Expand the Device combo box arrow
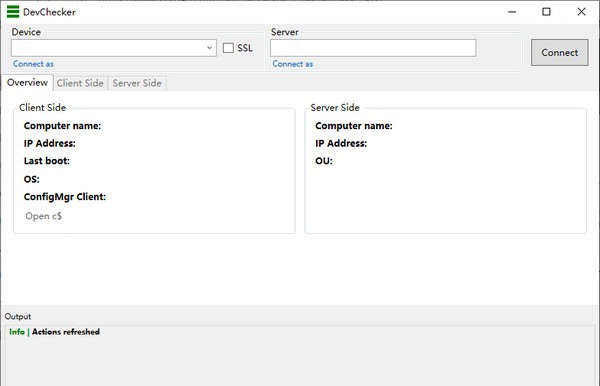Viewport: 600px width, 386px height. click(209, 48)
